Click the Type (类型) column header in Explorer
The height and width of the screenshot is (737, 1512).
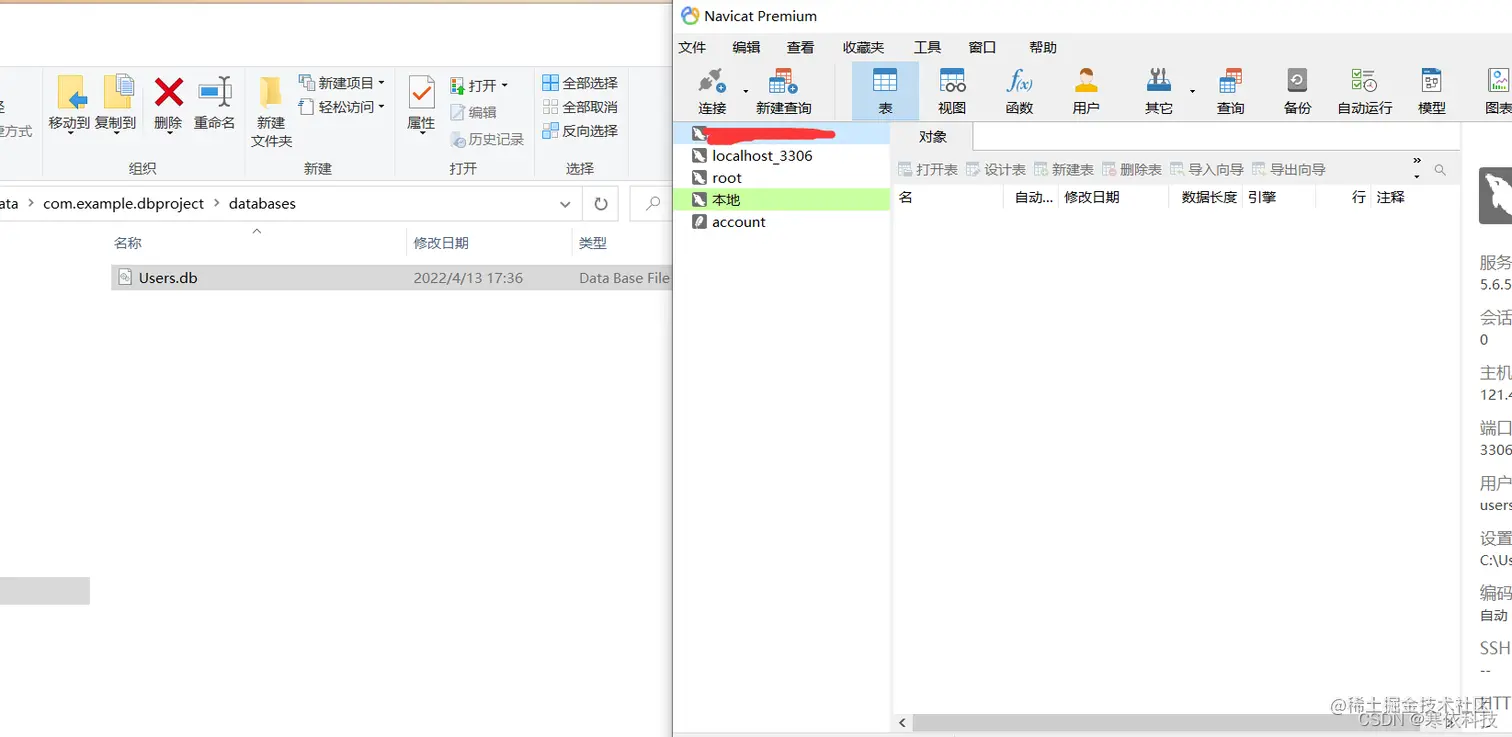click(x=593, y=243)
